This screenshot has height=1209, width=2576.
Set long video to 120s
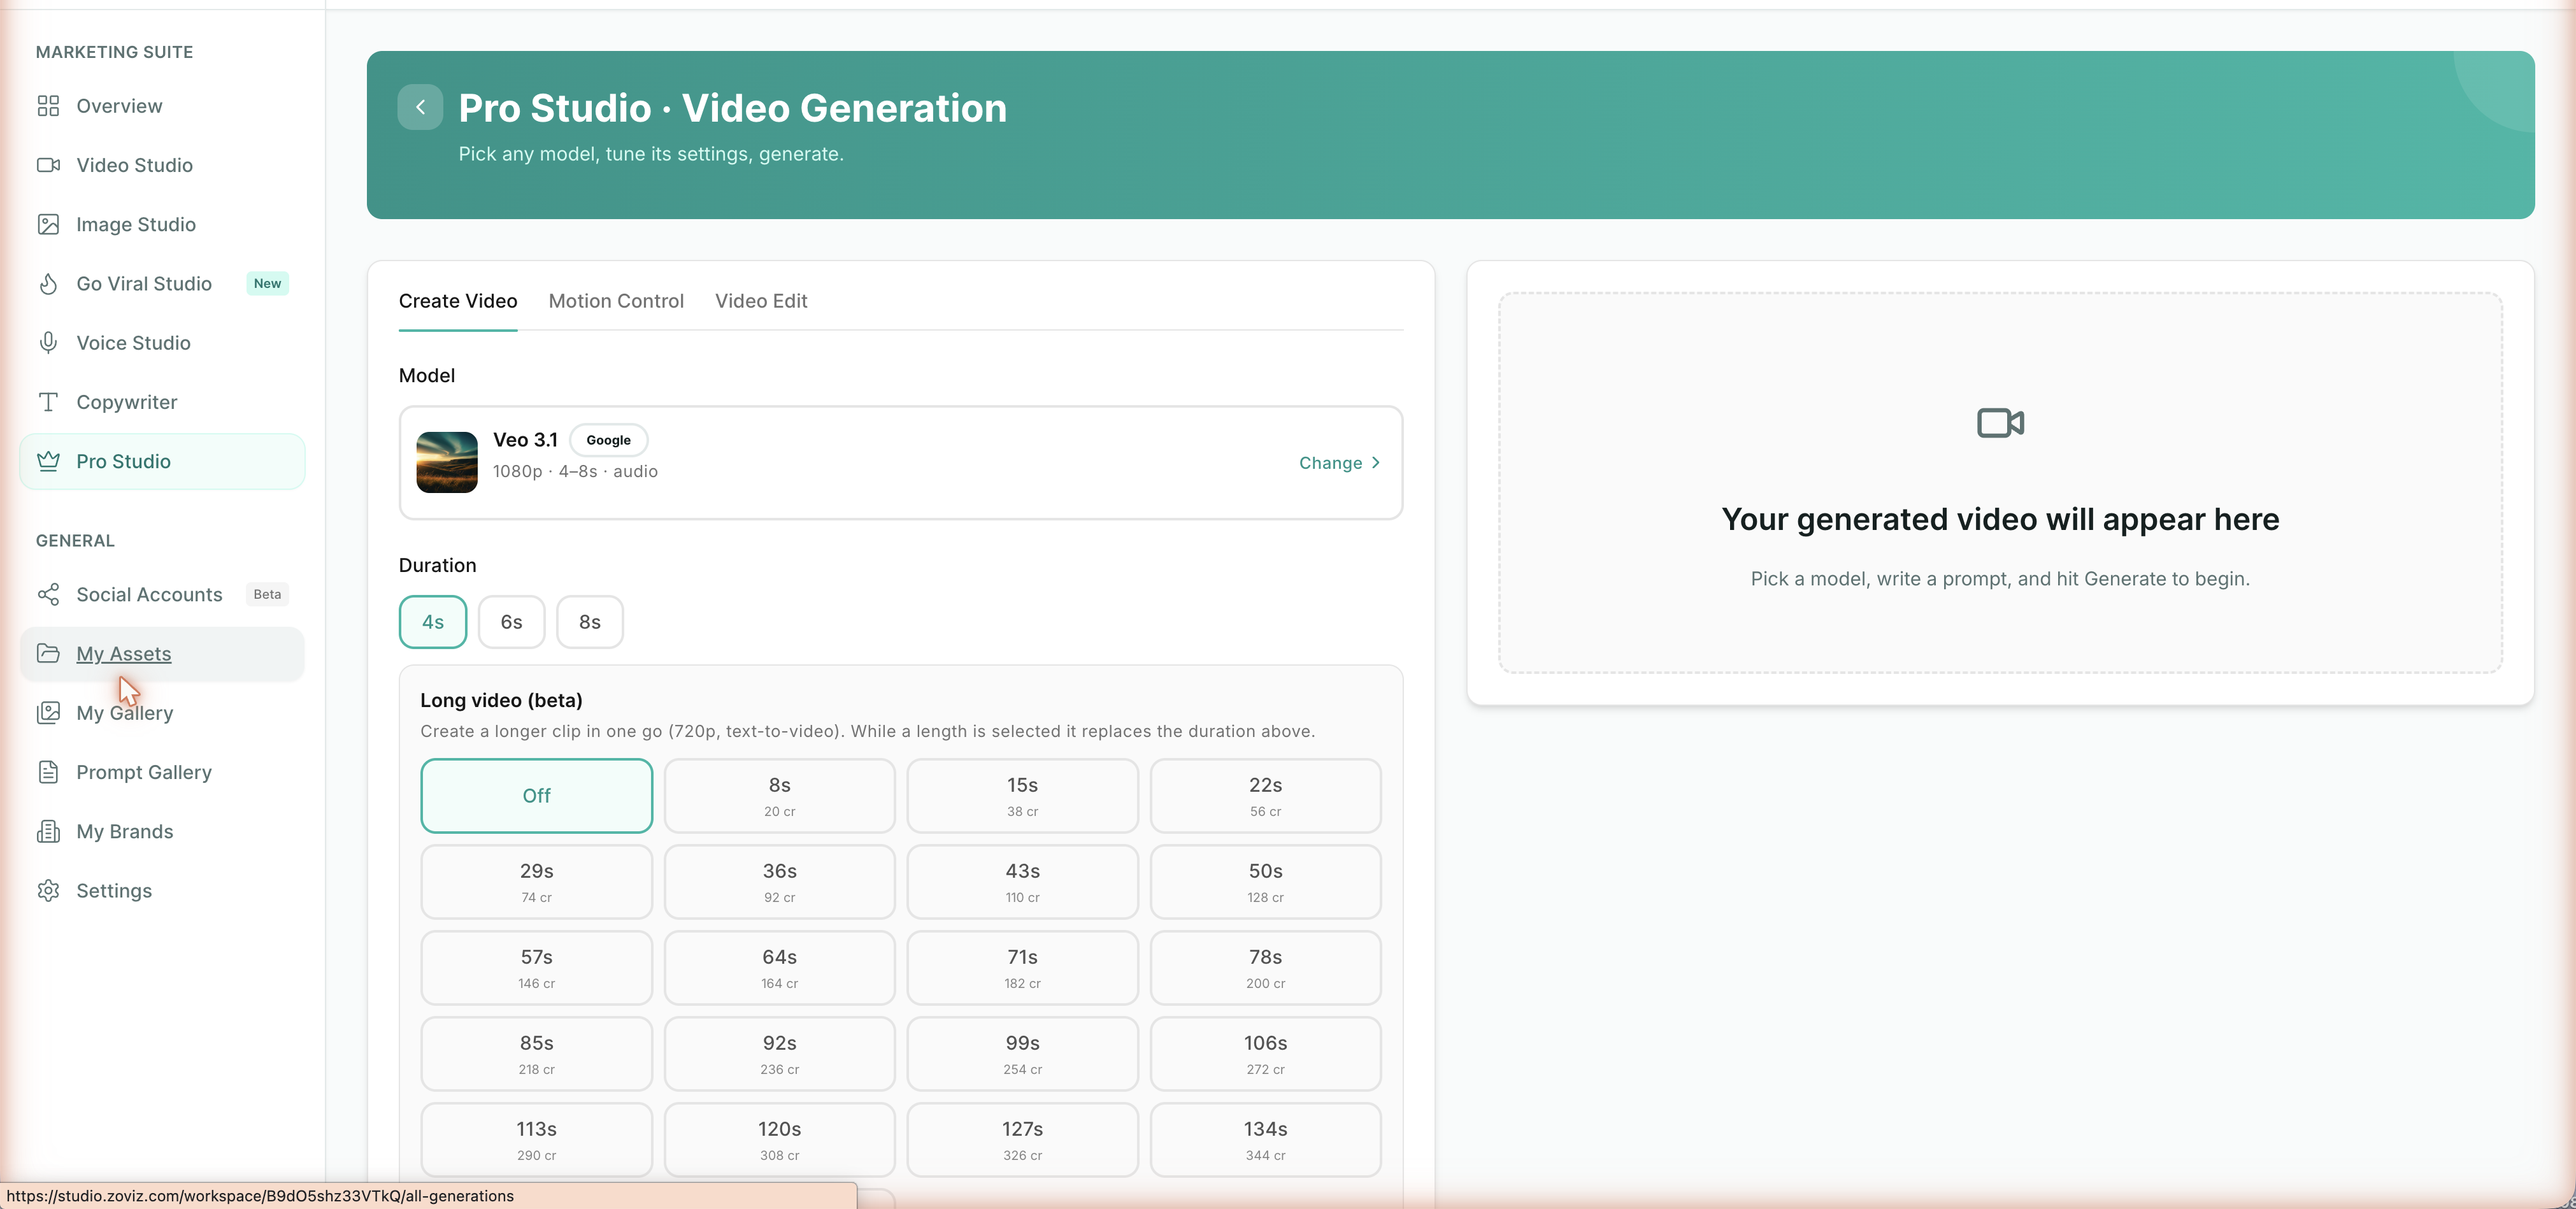point(779,1140)
